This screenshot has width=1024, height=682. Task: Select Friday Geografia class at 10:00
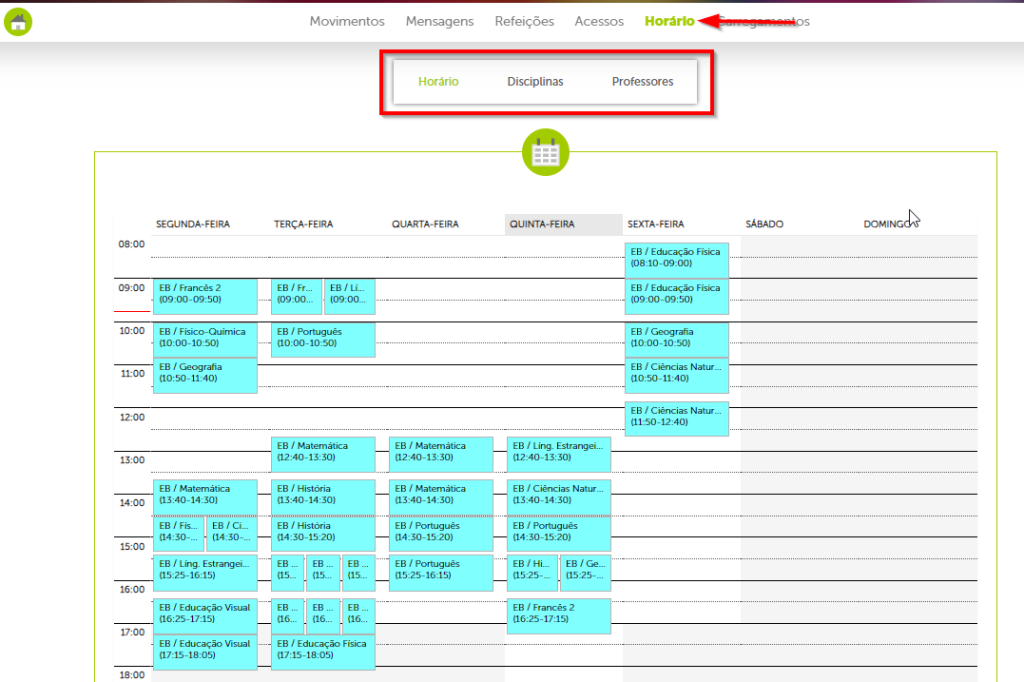click(677, 339)
